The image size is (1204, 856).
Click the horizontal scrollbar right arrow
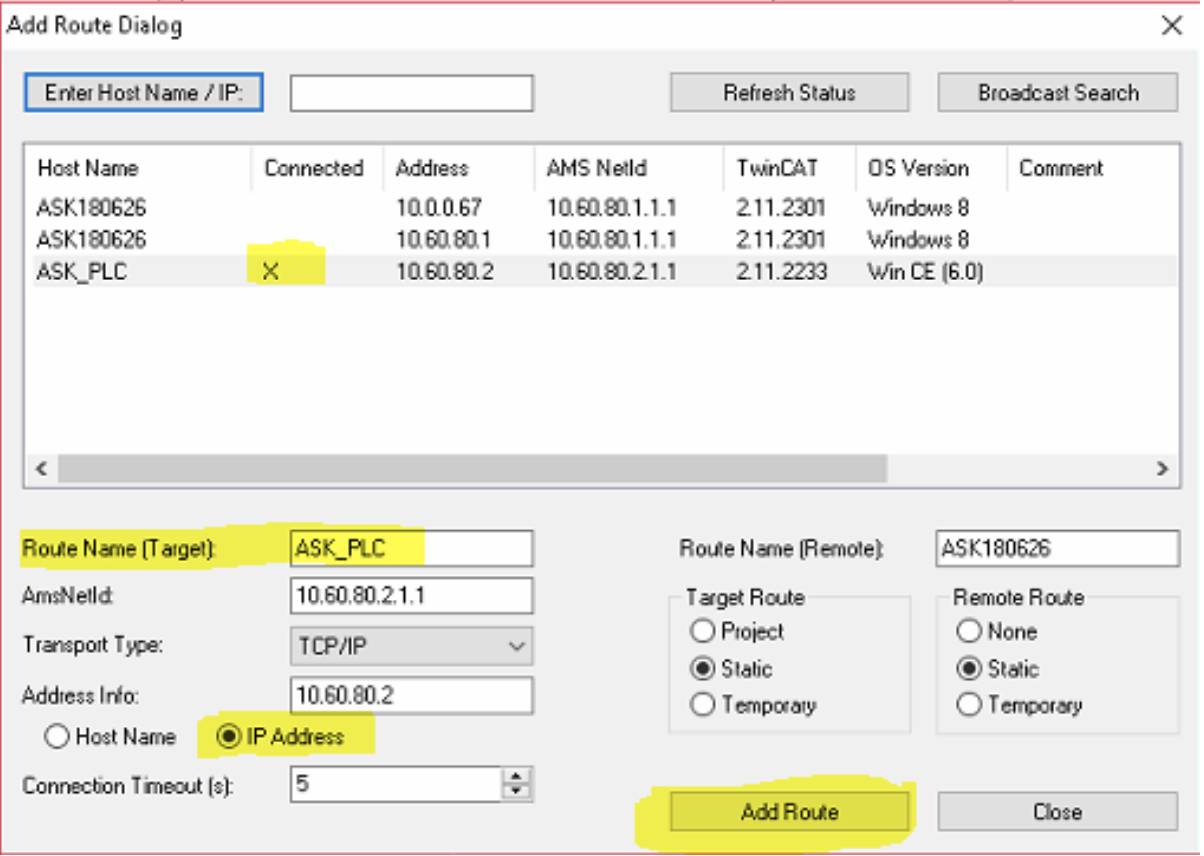pos(1161,468)
